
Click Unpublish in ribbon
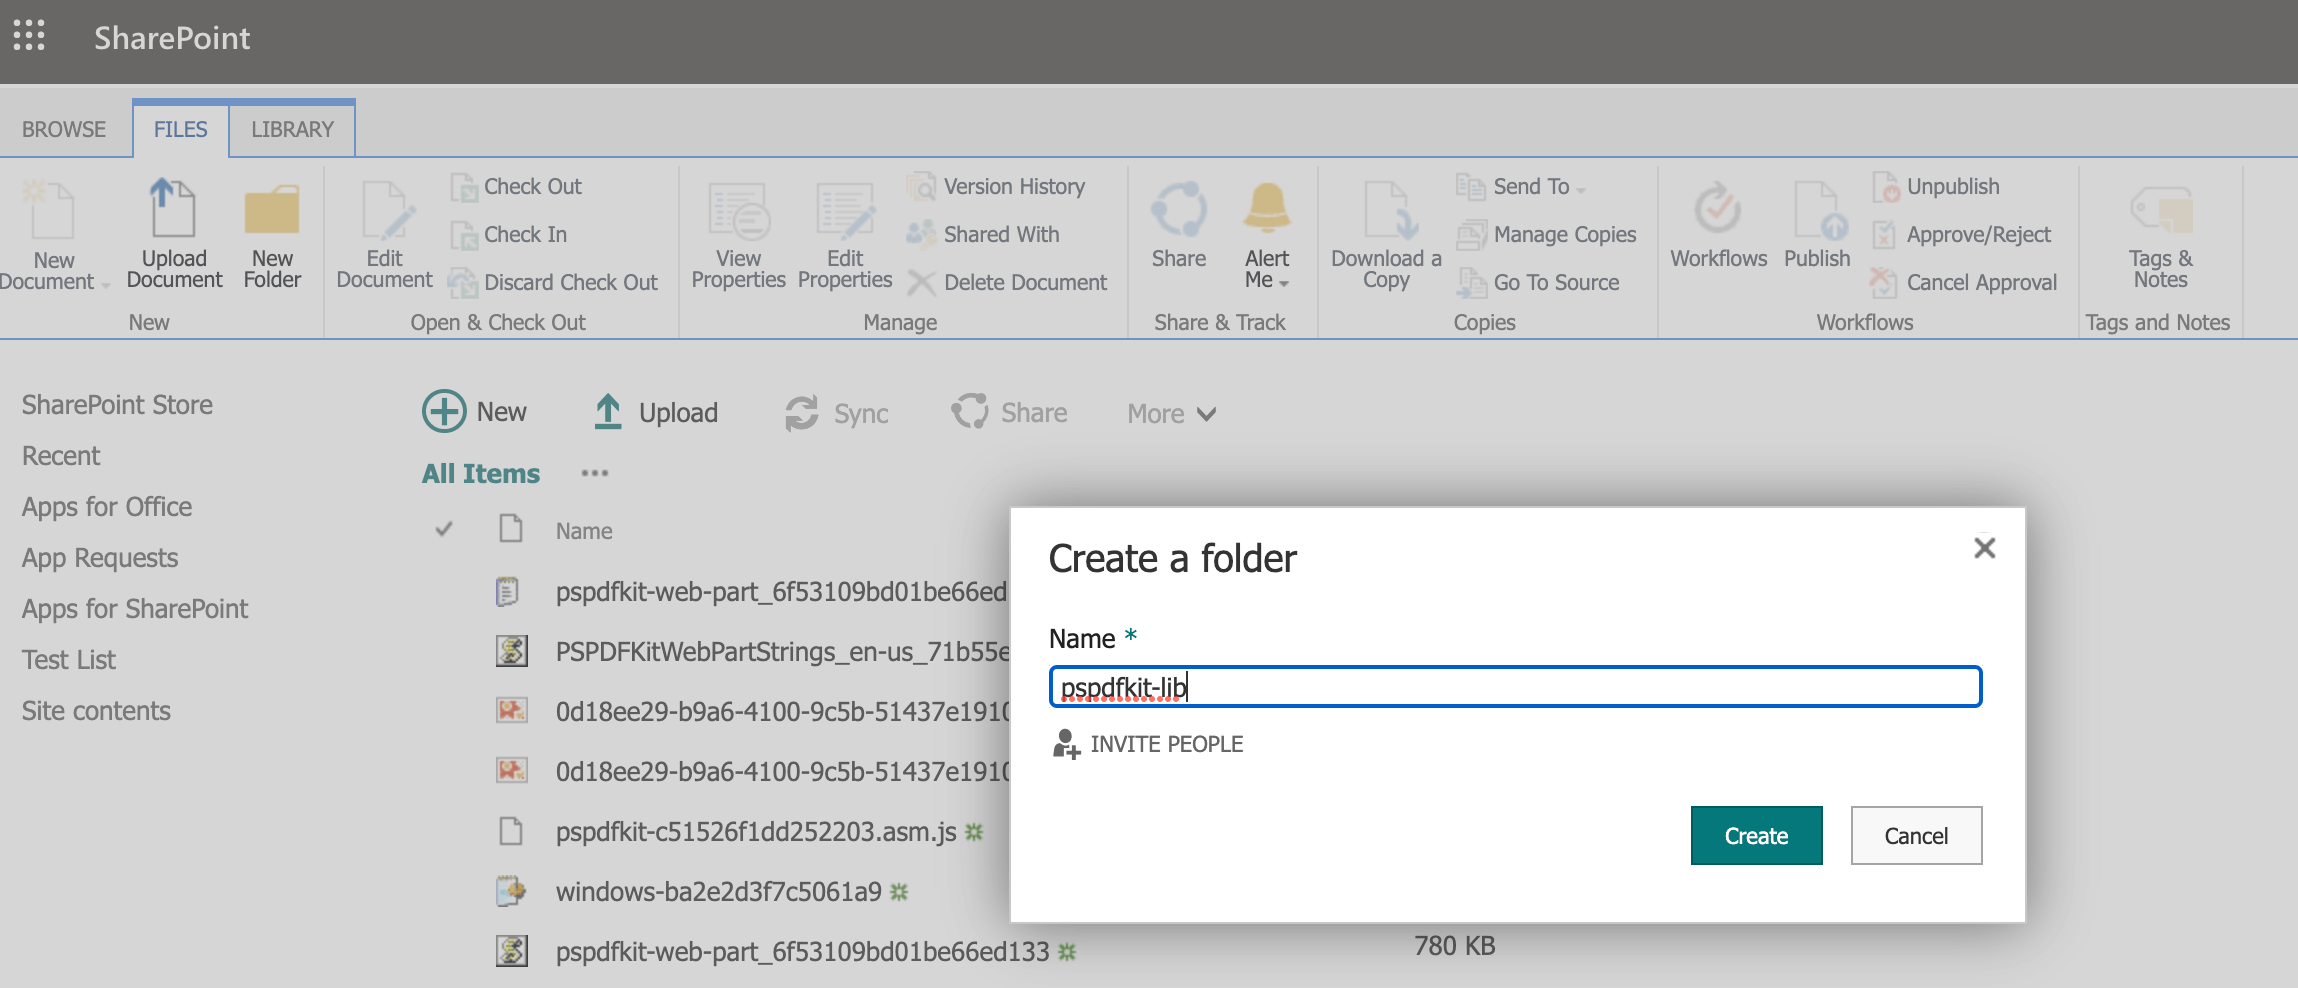click(x=1936, y=187)
